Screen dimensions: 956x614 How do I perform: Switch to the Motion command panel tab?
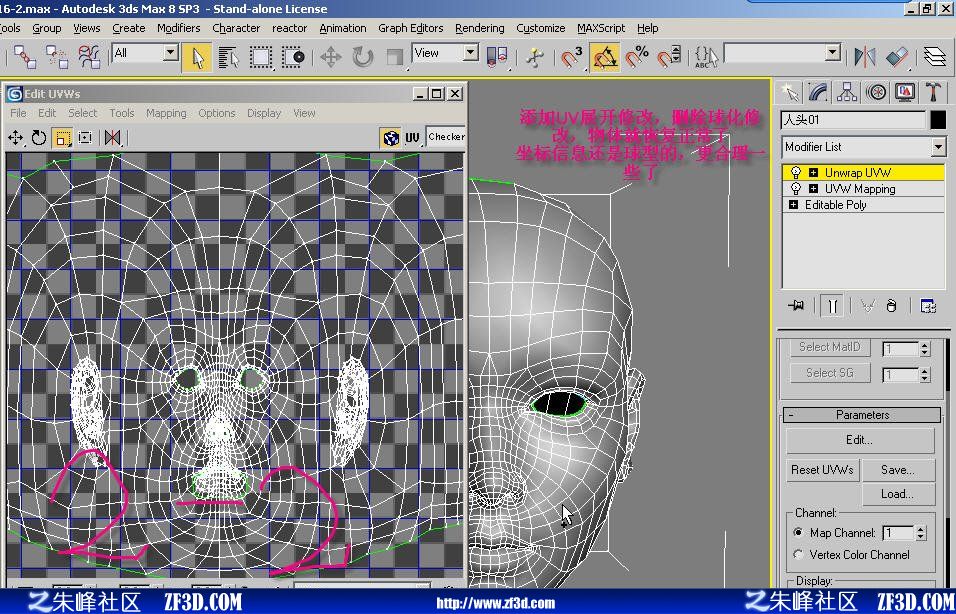pyautogui.click(x=876, y=92)
